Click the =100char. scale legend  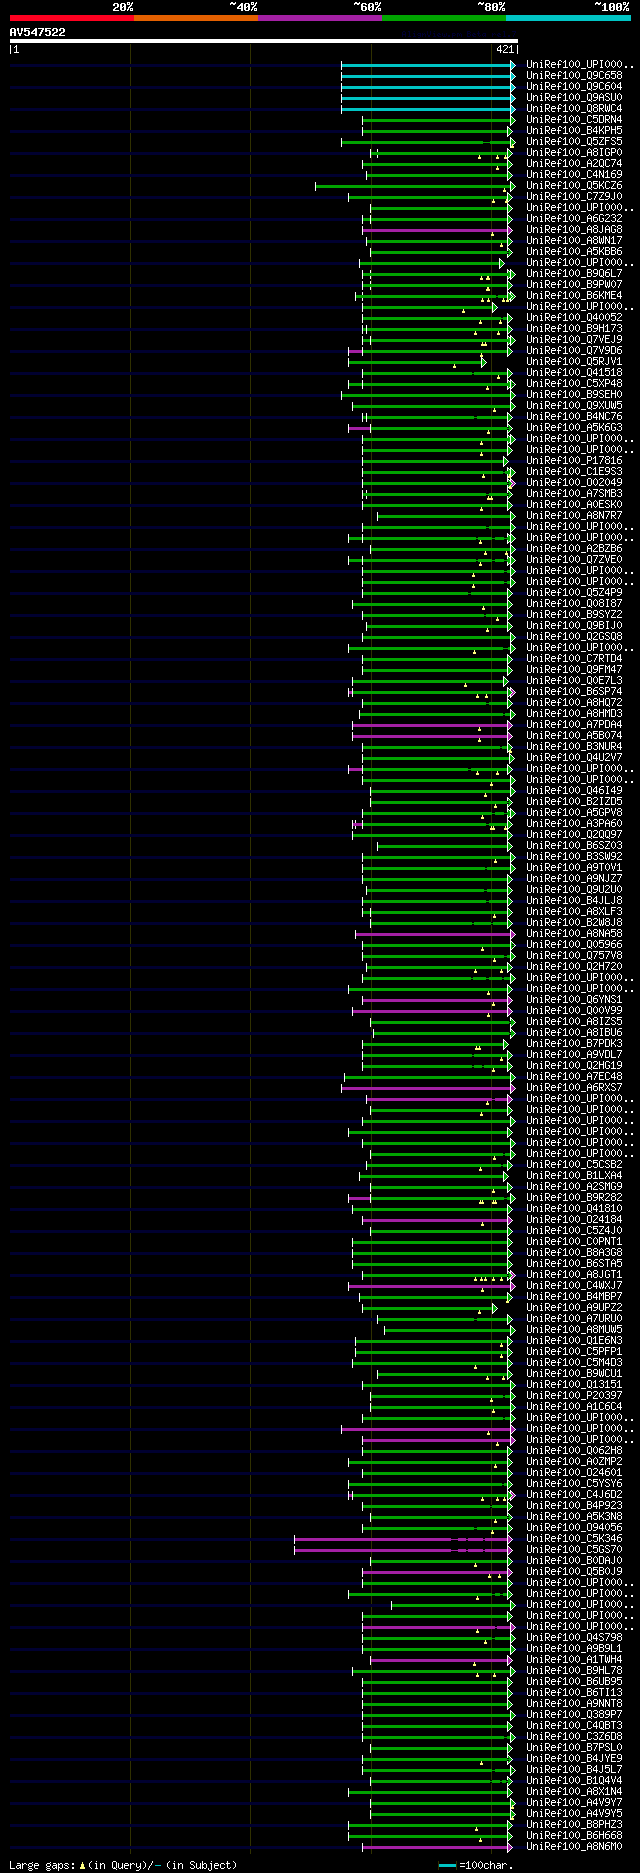pyautogui.click(x=476, y=1865)
